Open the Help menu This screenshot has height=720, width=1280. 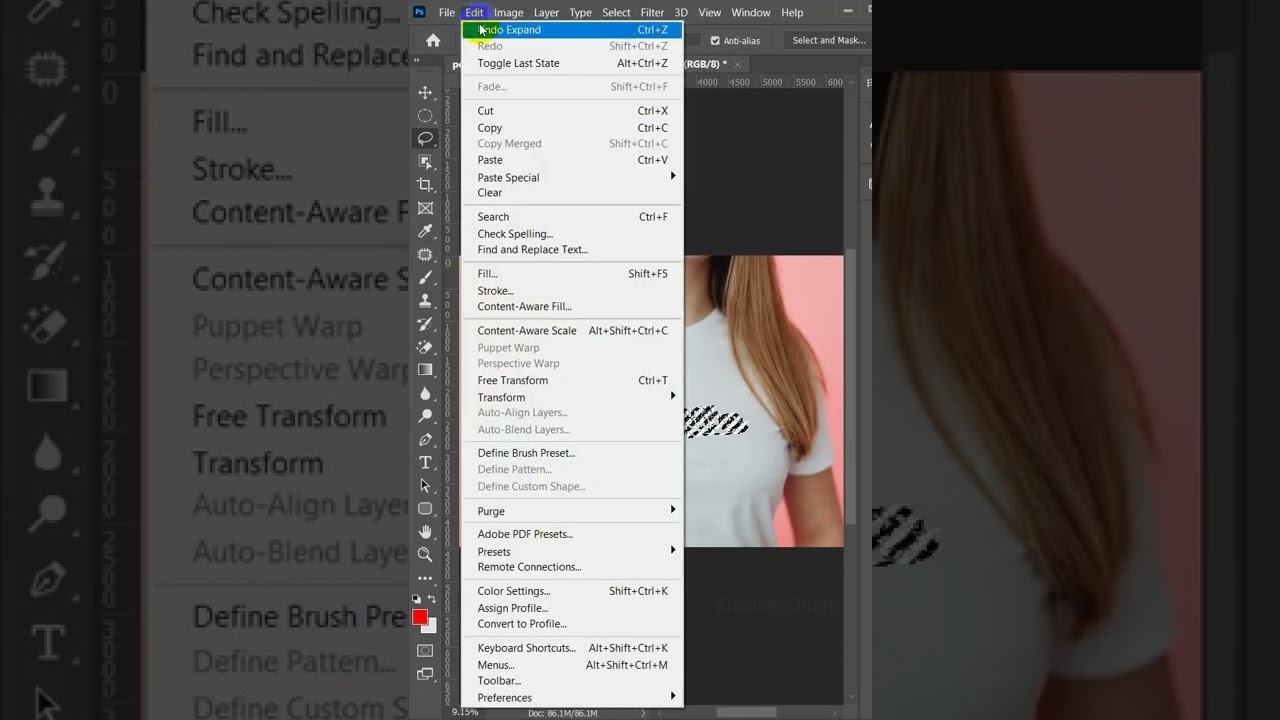coord(792,12)
